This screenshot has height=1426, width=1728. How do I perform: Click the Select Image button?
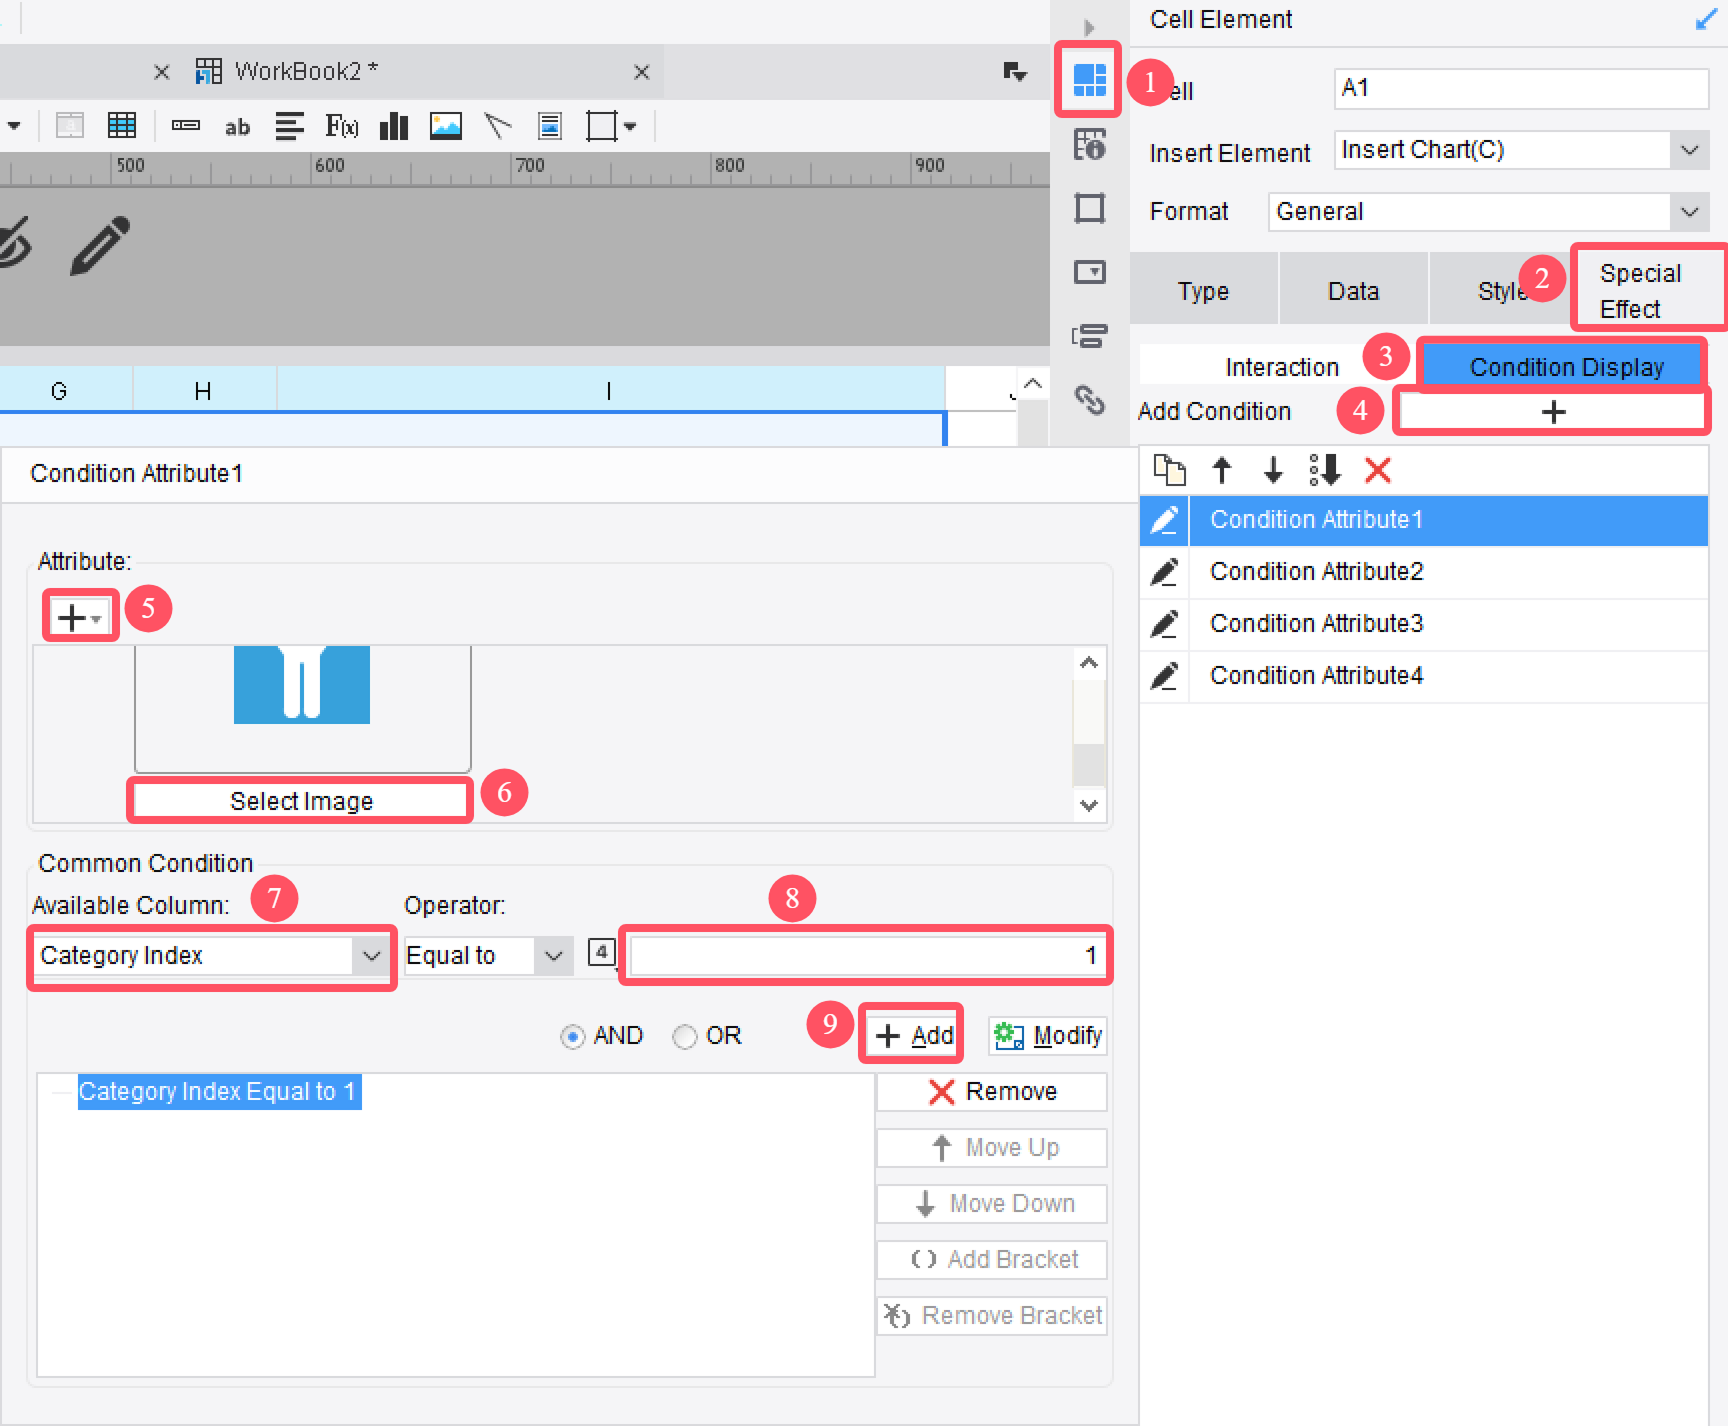pos(301,801)
